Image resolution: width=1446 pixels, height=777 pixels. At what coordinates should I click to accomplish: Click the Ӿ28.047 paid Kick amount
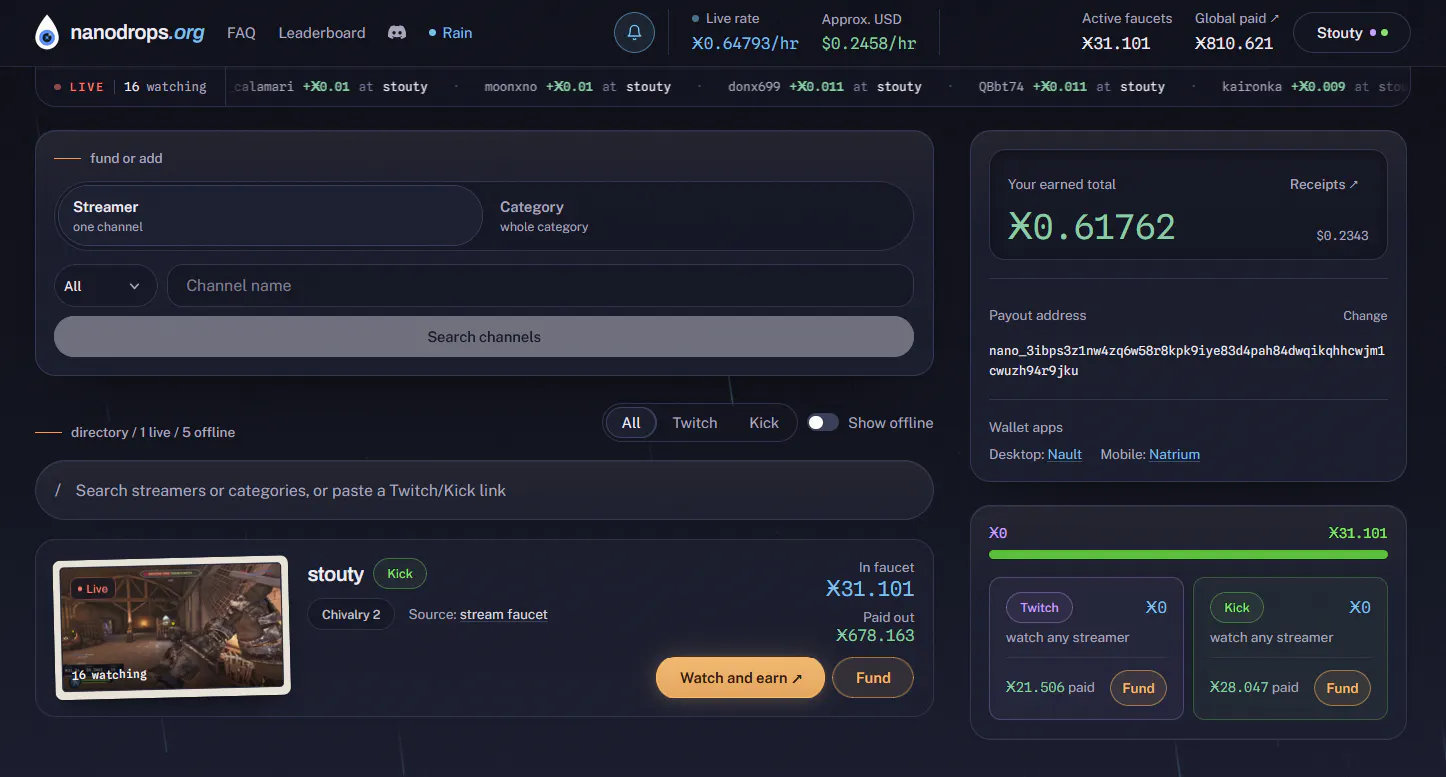click(1254, 687)
